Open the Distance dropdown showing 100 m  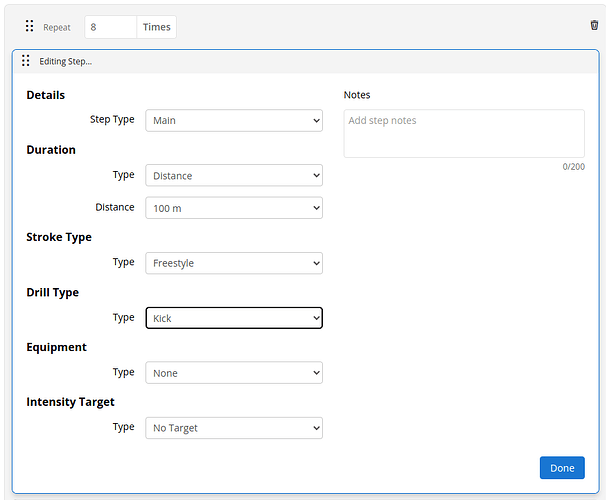point(234,208)
